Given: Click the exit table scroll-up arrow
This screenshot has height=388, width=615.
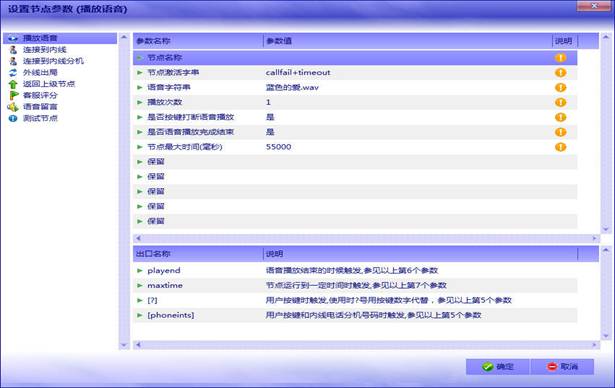Looking at the screenshot, I should (x=606, y=250).
